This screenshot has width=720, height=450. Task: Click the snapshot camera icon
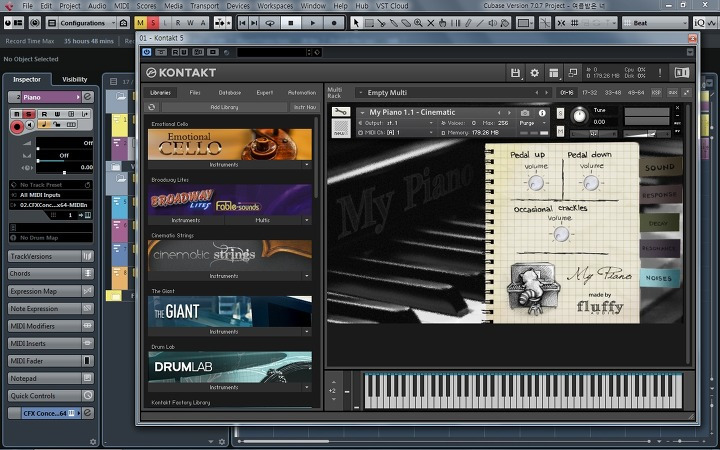click(525, 112)
